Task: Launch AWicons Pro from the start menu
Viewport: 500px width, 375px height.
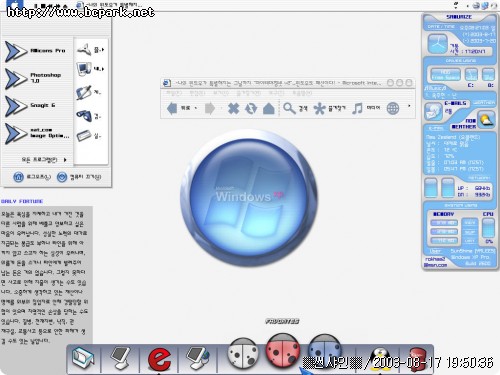Action: [x=36, y=51]
